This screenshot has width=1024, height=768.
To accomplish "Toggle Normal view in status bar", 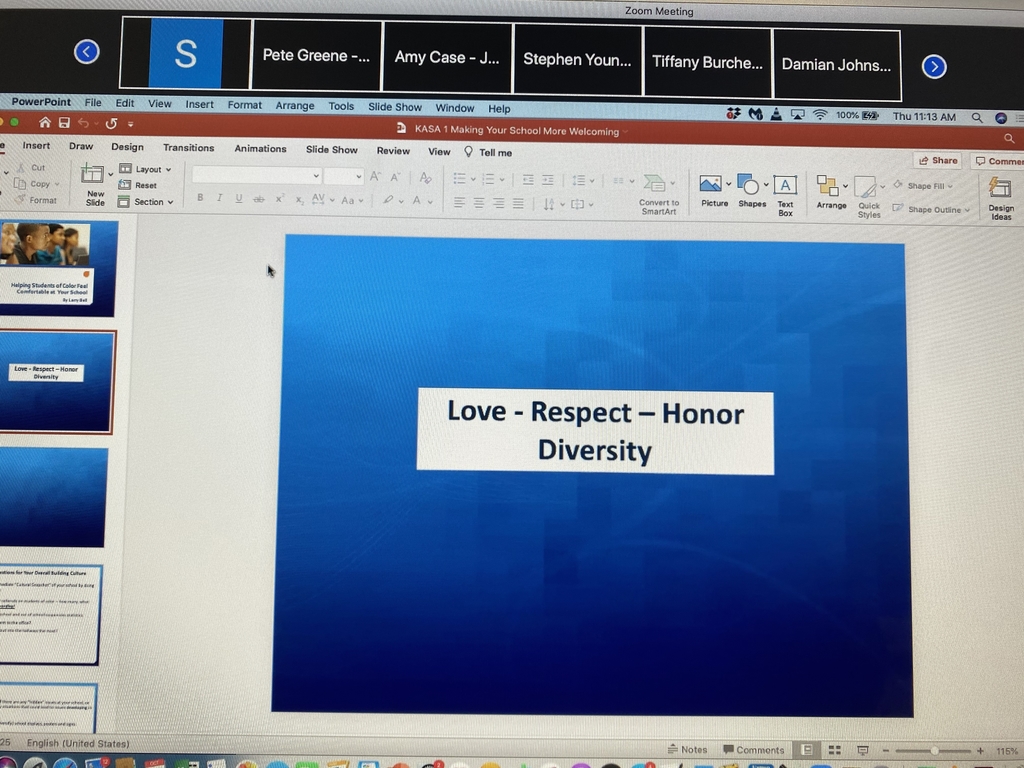I will 807,750.
